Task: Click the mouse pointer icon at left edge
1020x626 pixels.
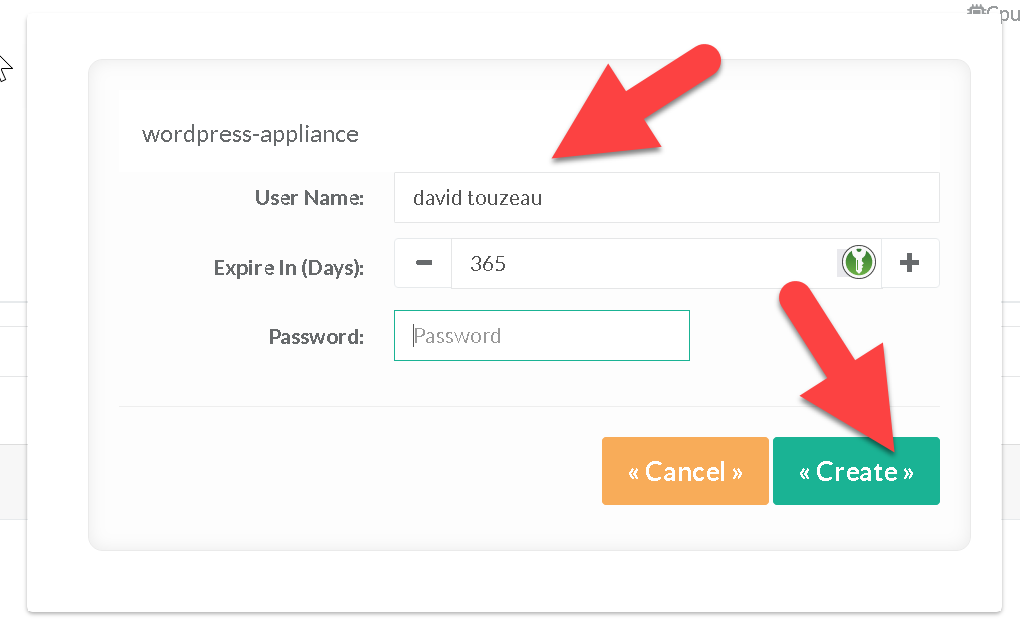Action: coord(5,69)
